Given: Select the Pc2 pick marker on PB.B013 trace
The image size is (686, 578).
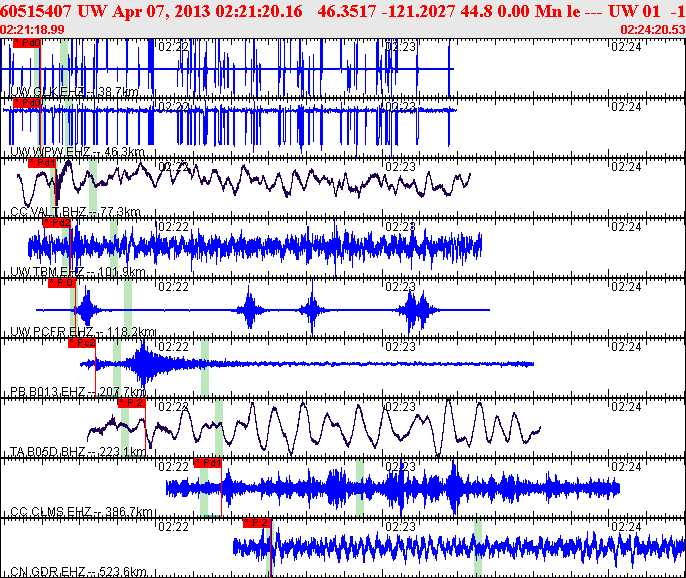Looking at the screenshot, I should coord(82,342).
